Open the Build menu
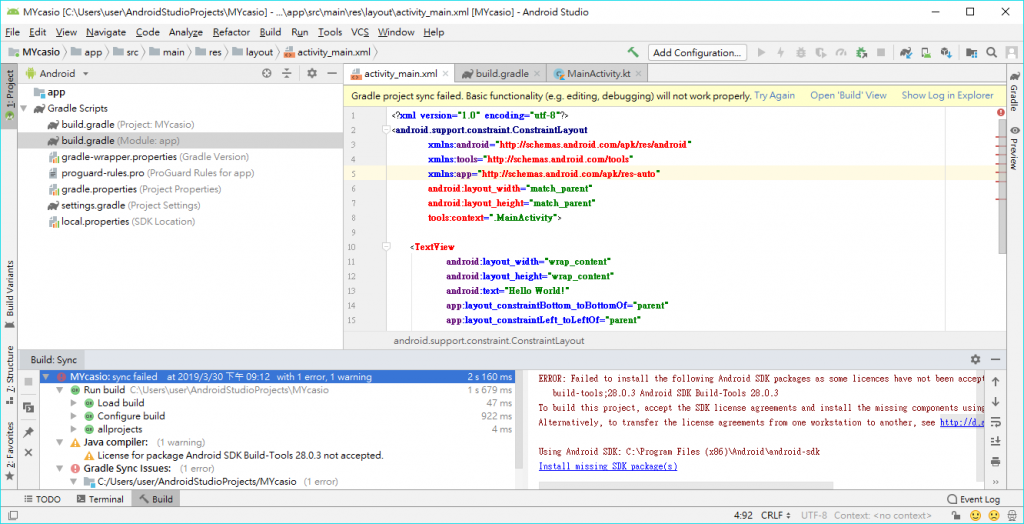Image resolution: width=1024 pixels, height=524 pixels. (270, 32)
